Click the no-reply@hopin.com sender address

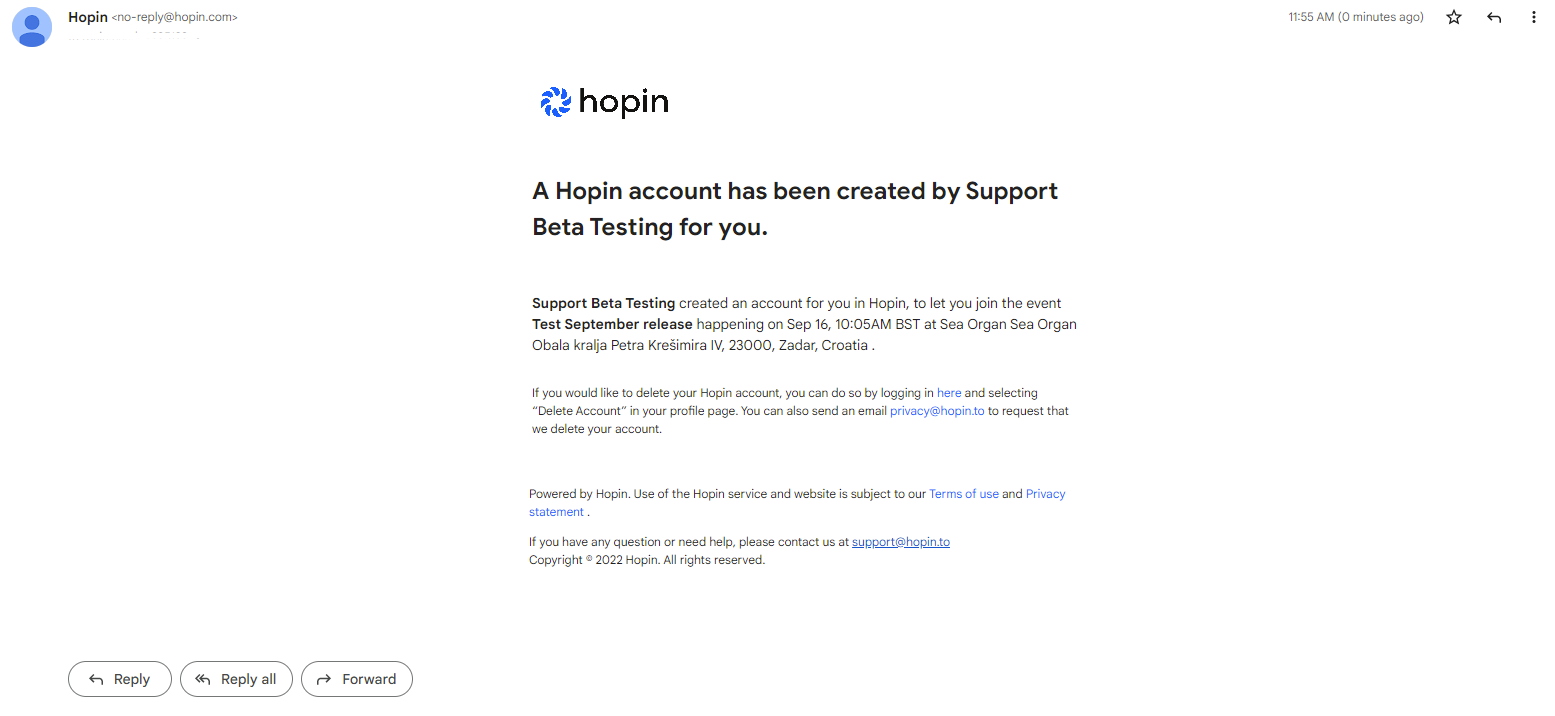coord(175,17)
